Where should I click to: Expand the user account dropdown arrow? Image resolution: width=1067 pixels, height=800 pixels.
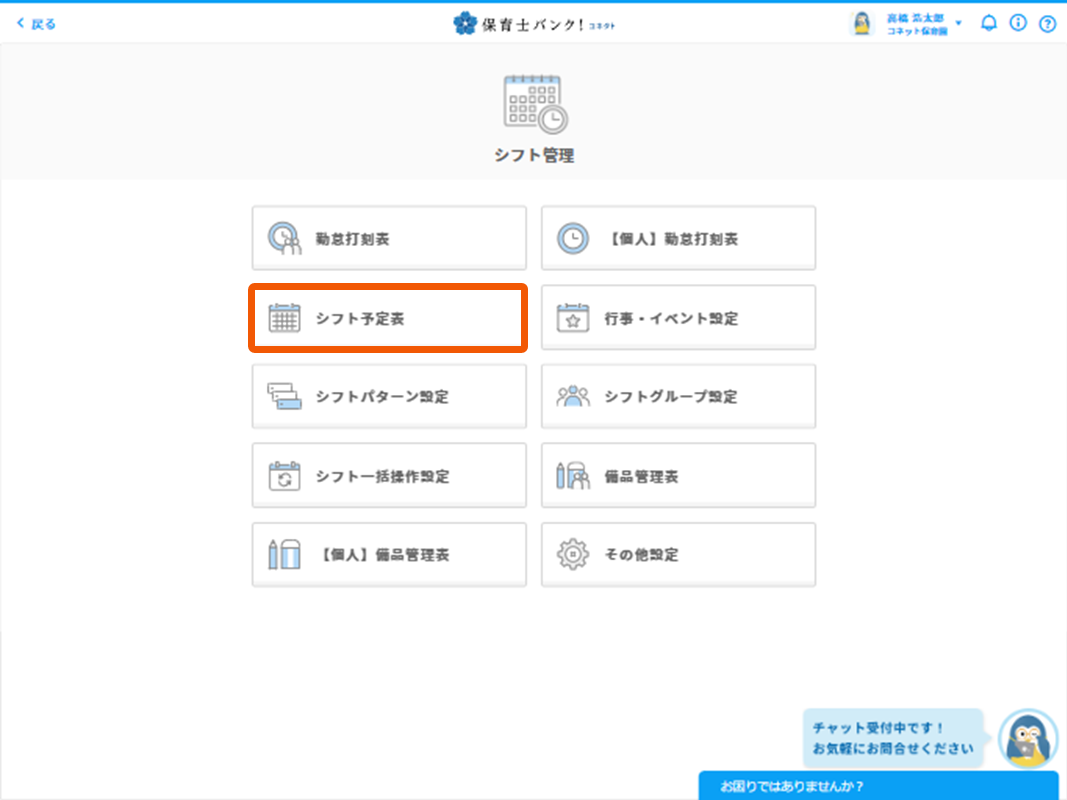959,23
